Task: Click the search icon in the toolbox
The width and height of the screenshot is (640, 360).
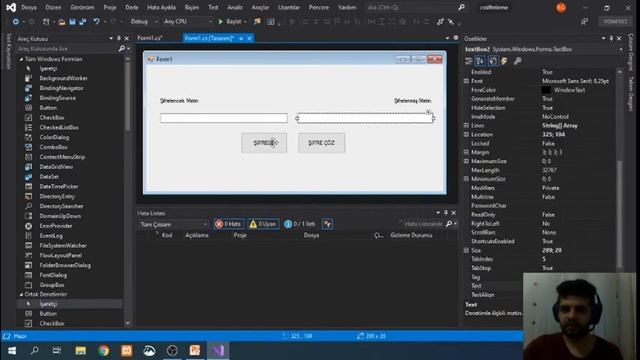Action: coord(122,49)
